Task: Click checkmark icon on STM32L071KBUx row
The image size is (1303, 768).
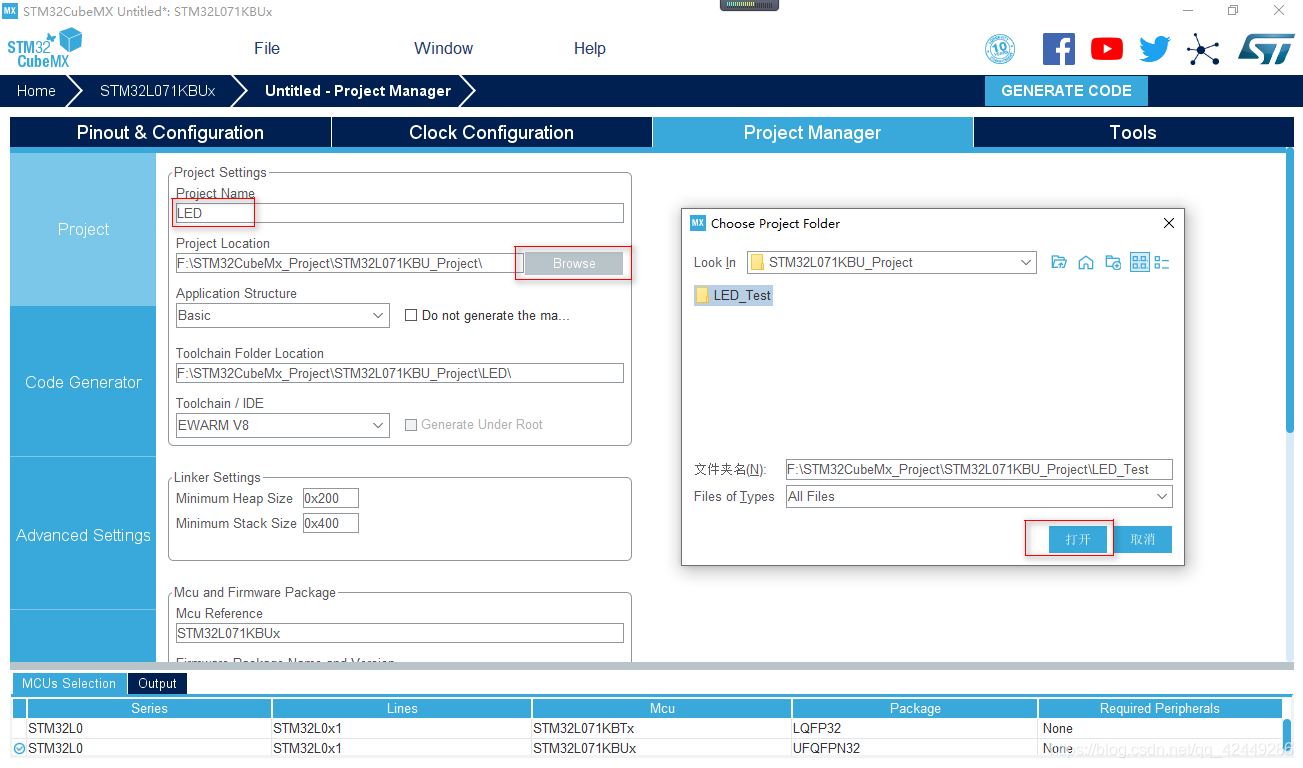Action: point(19,748)
